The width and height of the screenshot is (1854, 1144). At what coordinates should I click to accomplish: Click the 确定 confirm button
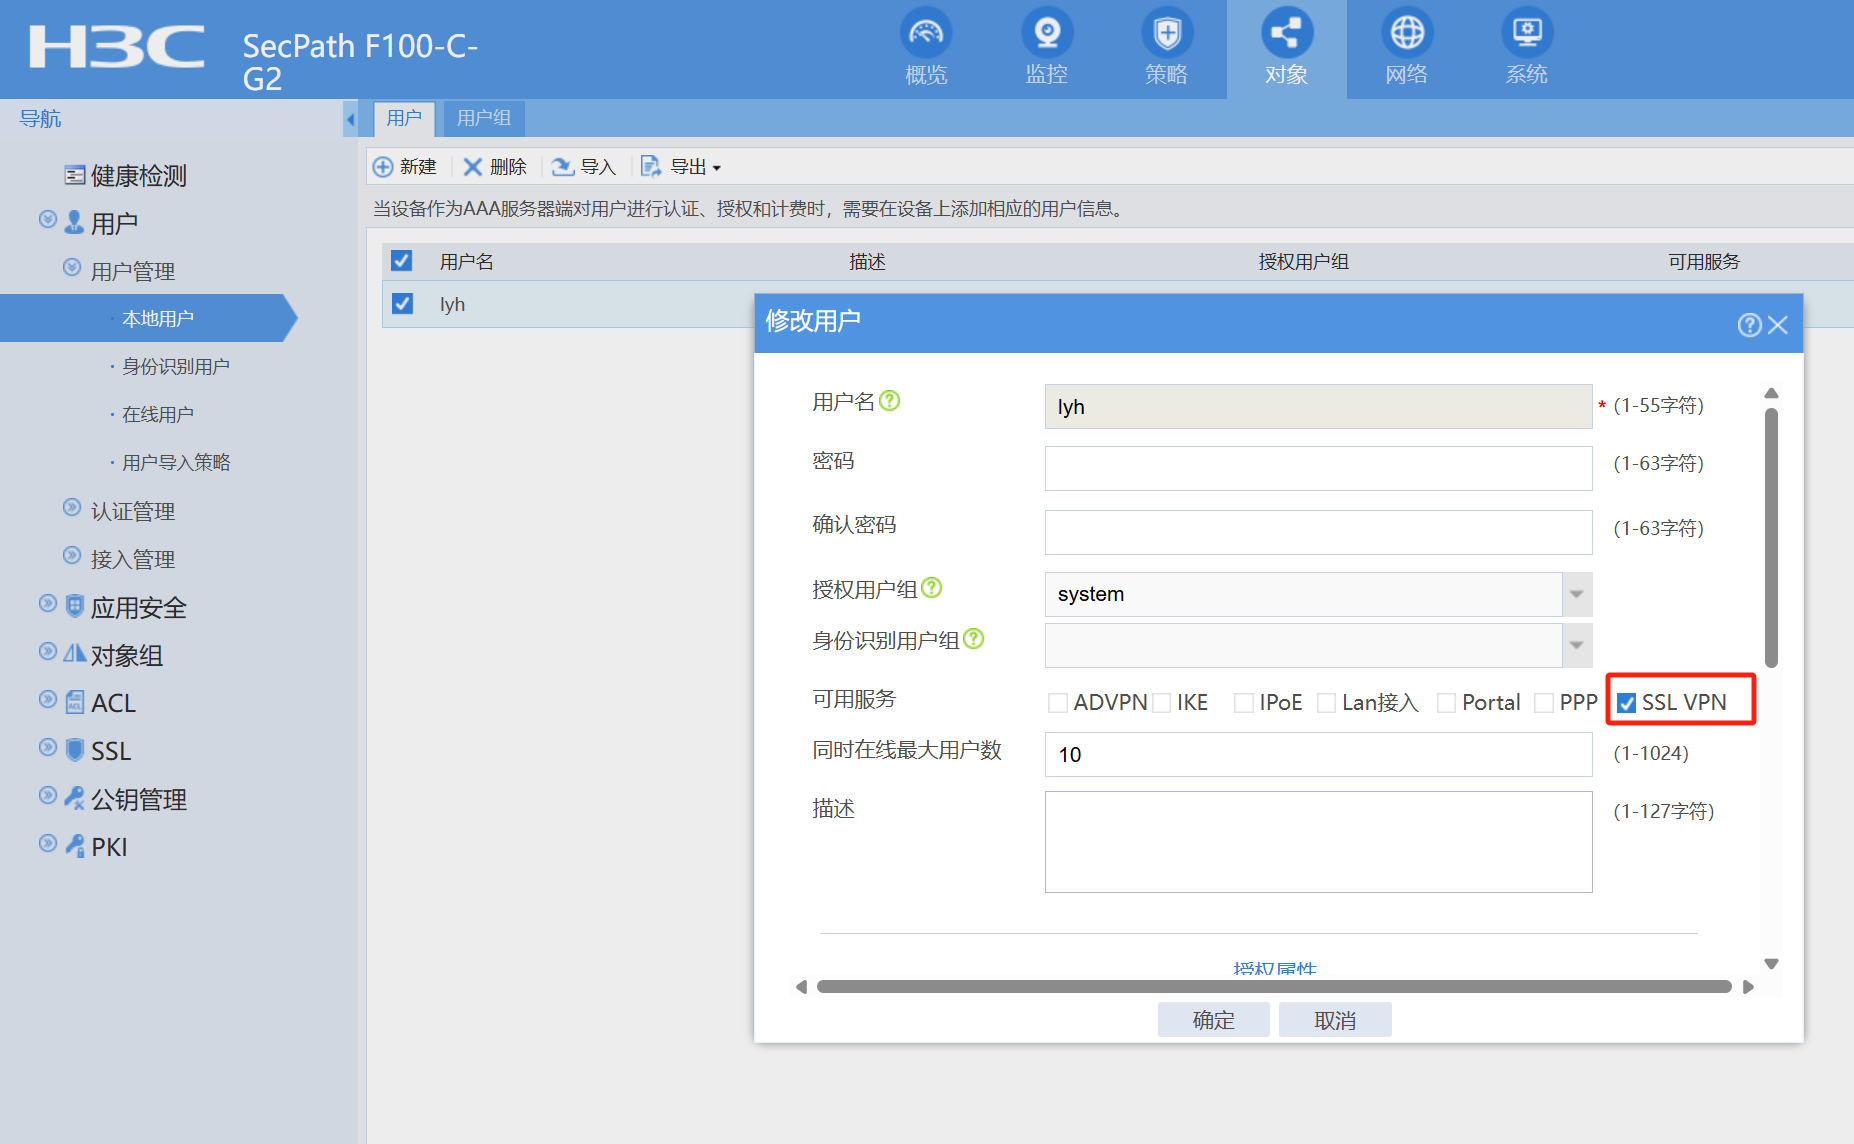click(1214, 1020)
